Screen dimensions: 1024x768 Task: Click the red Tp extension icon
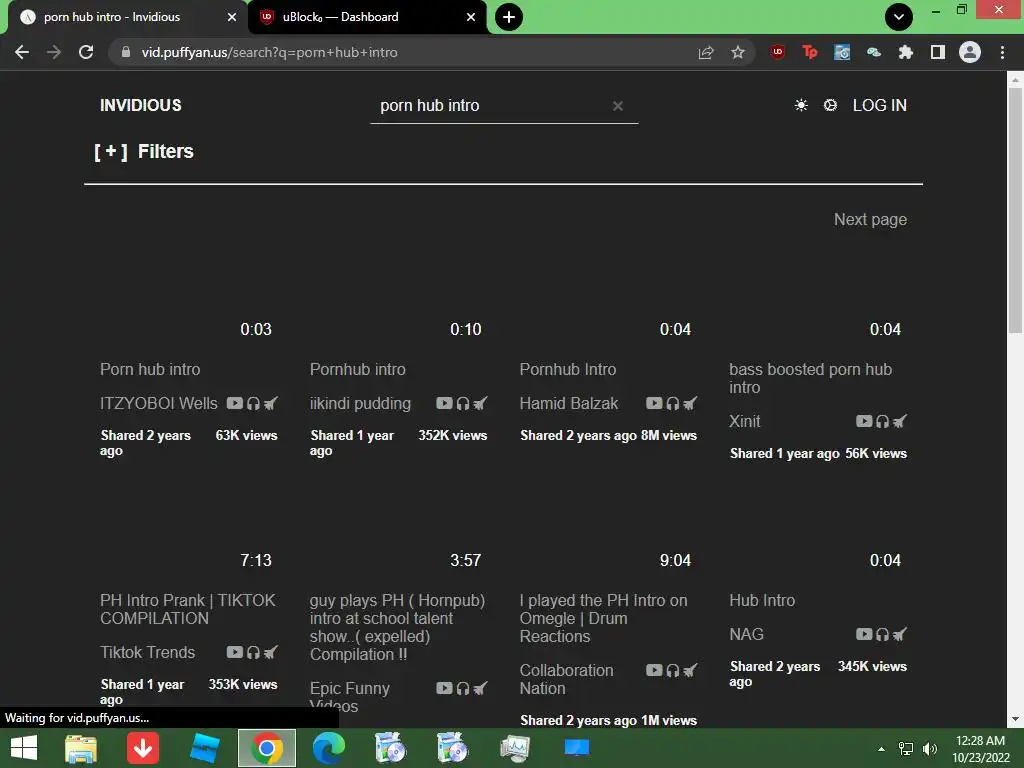click(x=809, y=52)
